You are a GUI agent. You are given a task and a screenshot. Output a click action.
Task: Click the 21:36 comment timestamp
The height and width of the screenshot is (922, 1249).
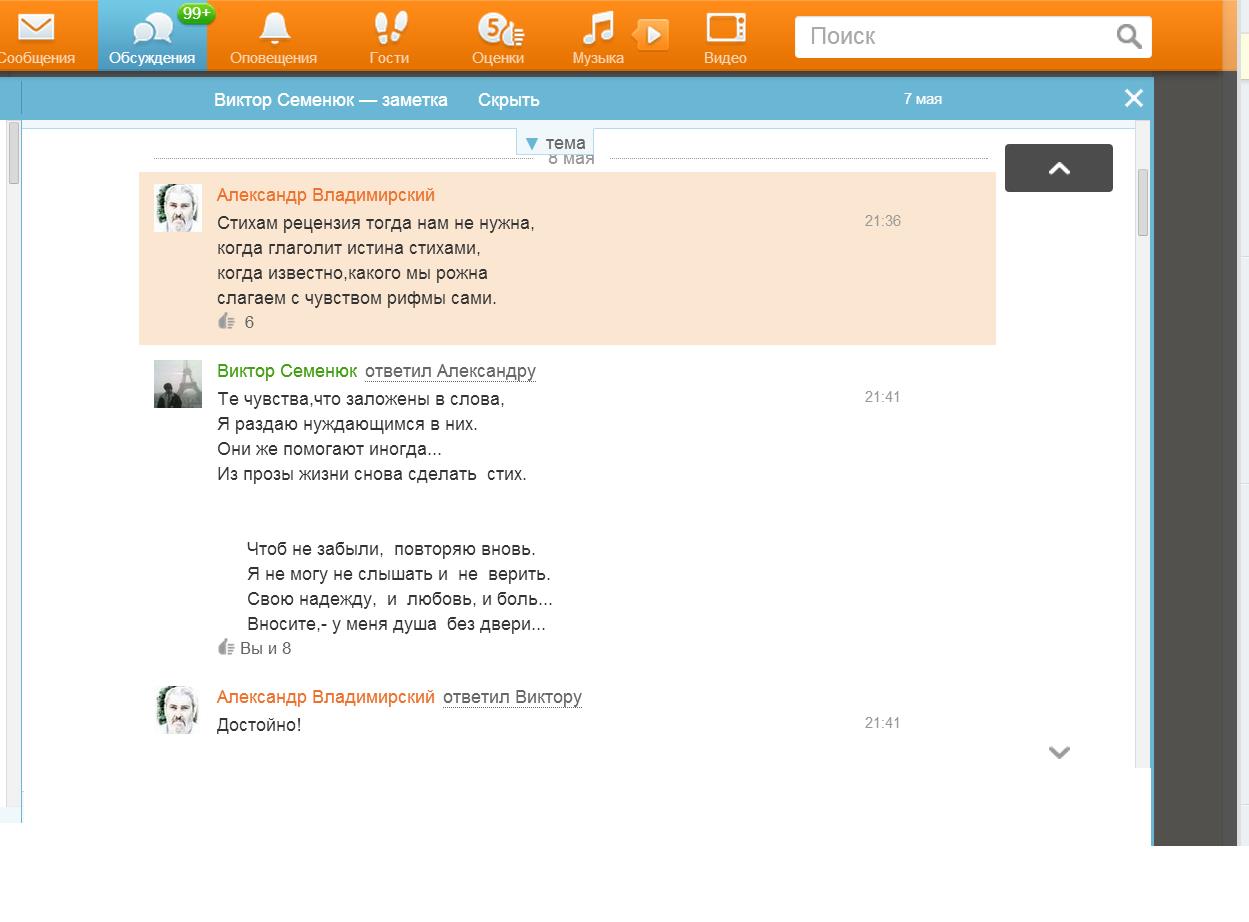click(x=883, y=221)
